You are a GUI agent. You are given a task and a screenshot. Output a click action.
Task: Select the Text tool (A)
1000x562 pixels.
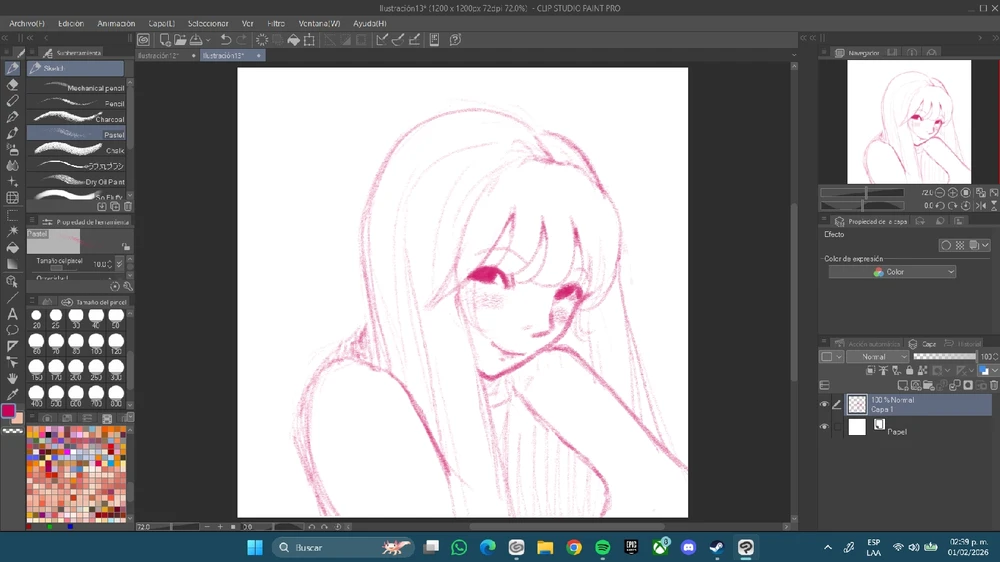[12, 313]
